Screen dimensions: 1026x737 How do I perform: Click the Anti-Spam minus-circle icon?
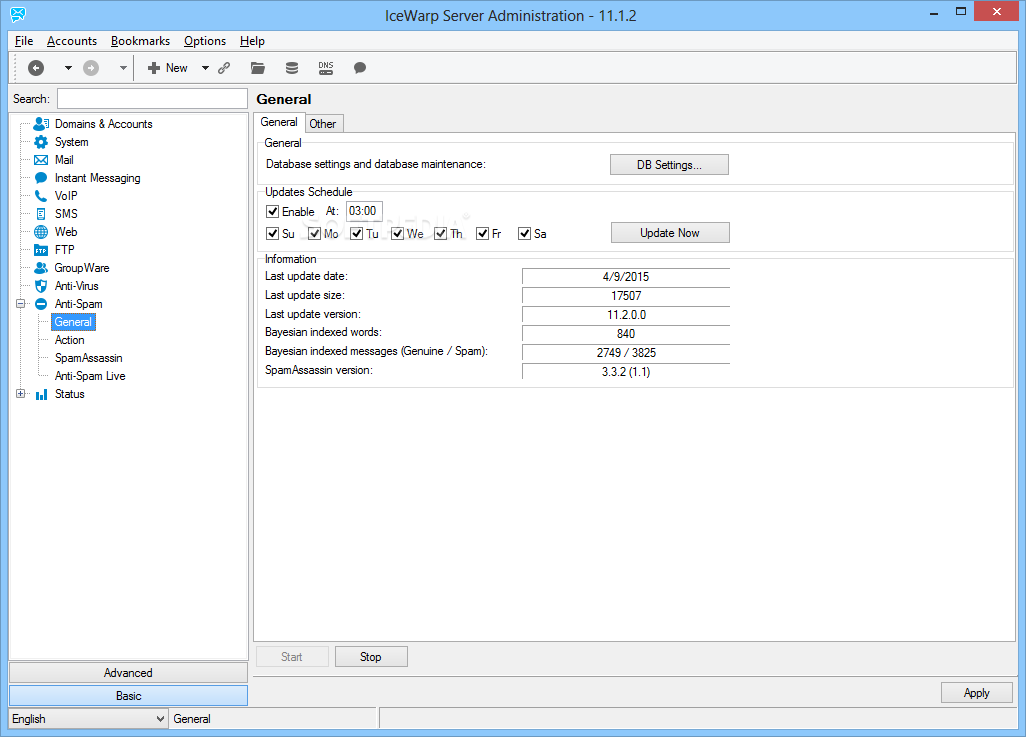point(41,304)
